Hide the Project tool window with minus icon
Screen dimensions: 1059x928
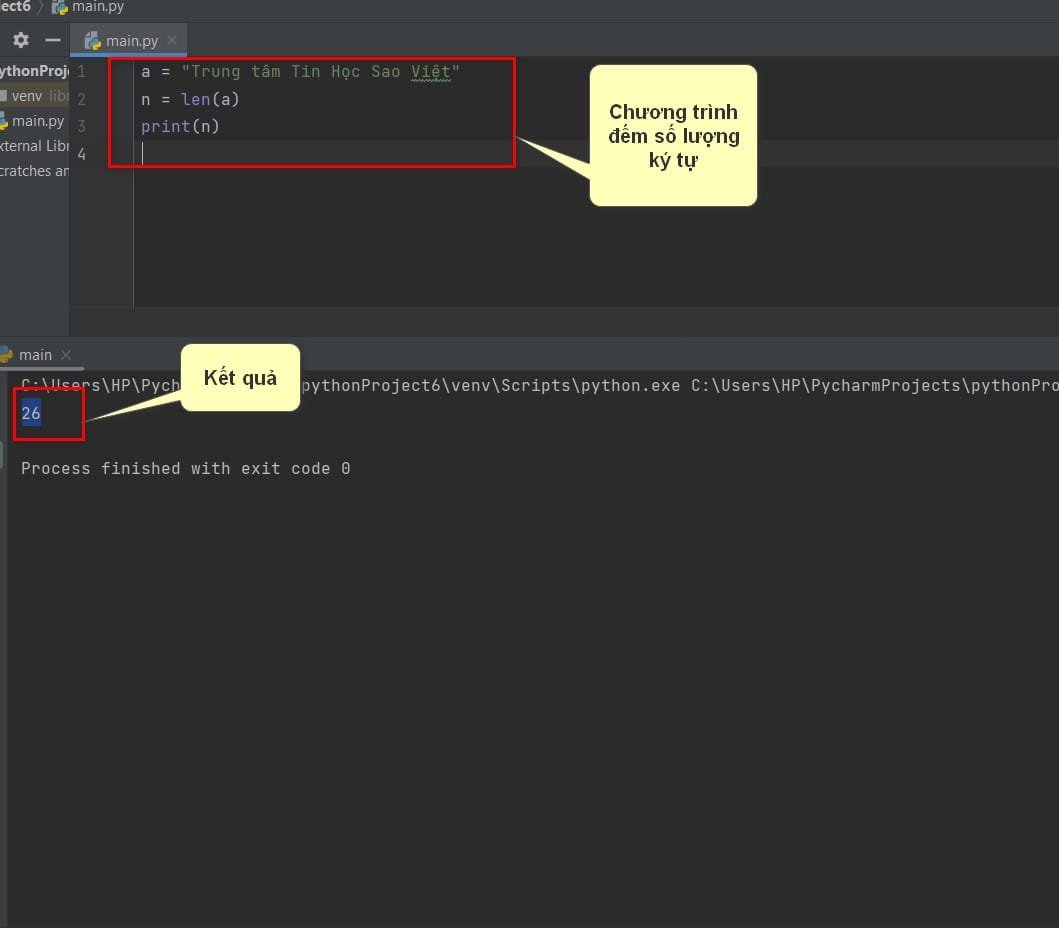[x=53, y=41]
